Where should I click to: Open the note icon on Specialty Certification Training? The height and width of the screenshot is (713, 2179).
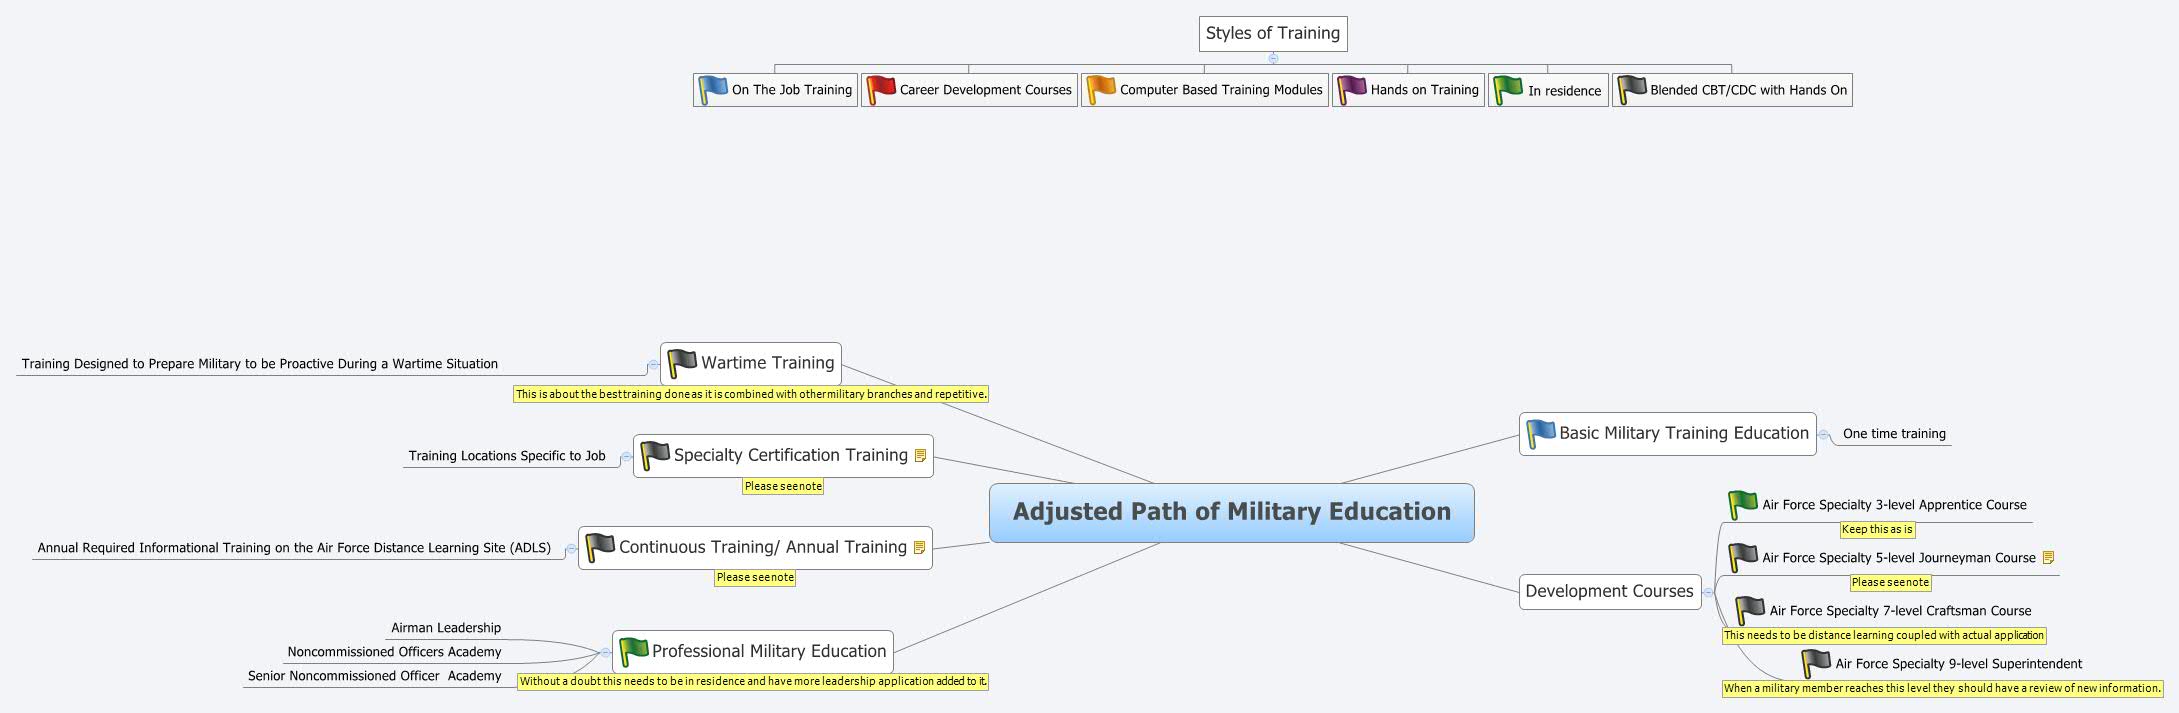tap(920, 456)
